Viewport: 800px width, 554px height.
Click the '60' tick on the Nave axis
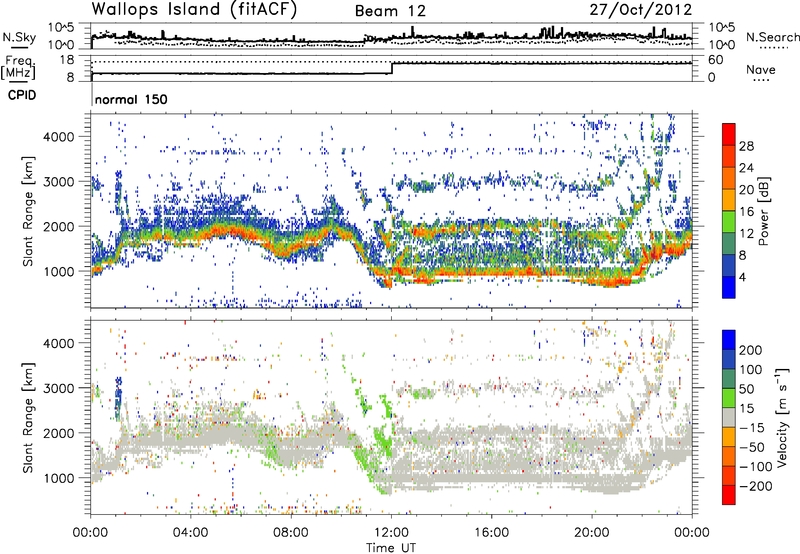[x=716, y=60]
